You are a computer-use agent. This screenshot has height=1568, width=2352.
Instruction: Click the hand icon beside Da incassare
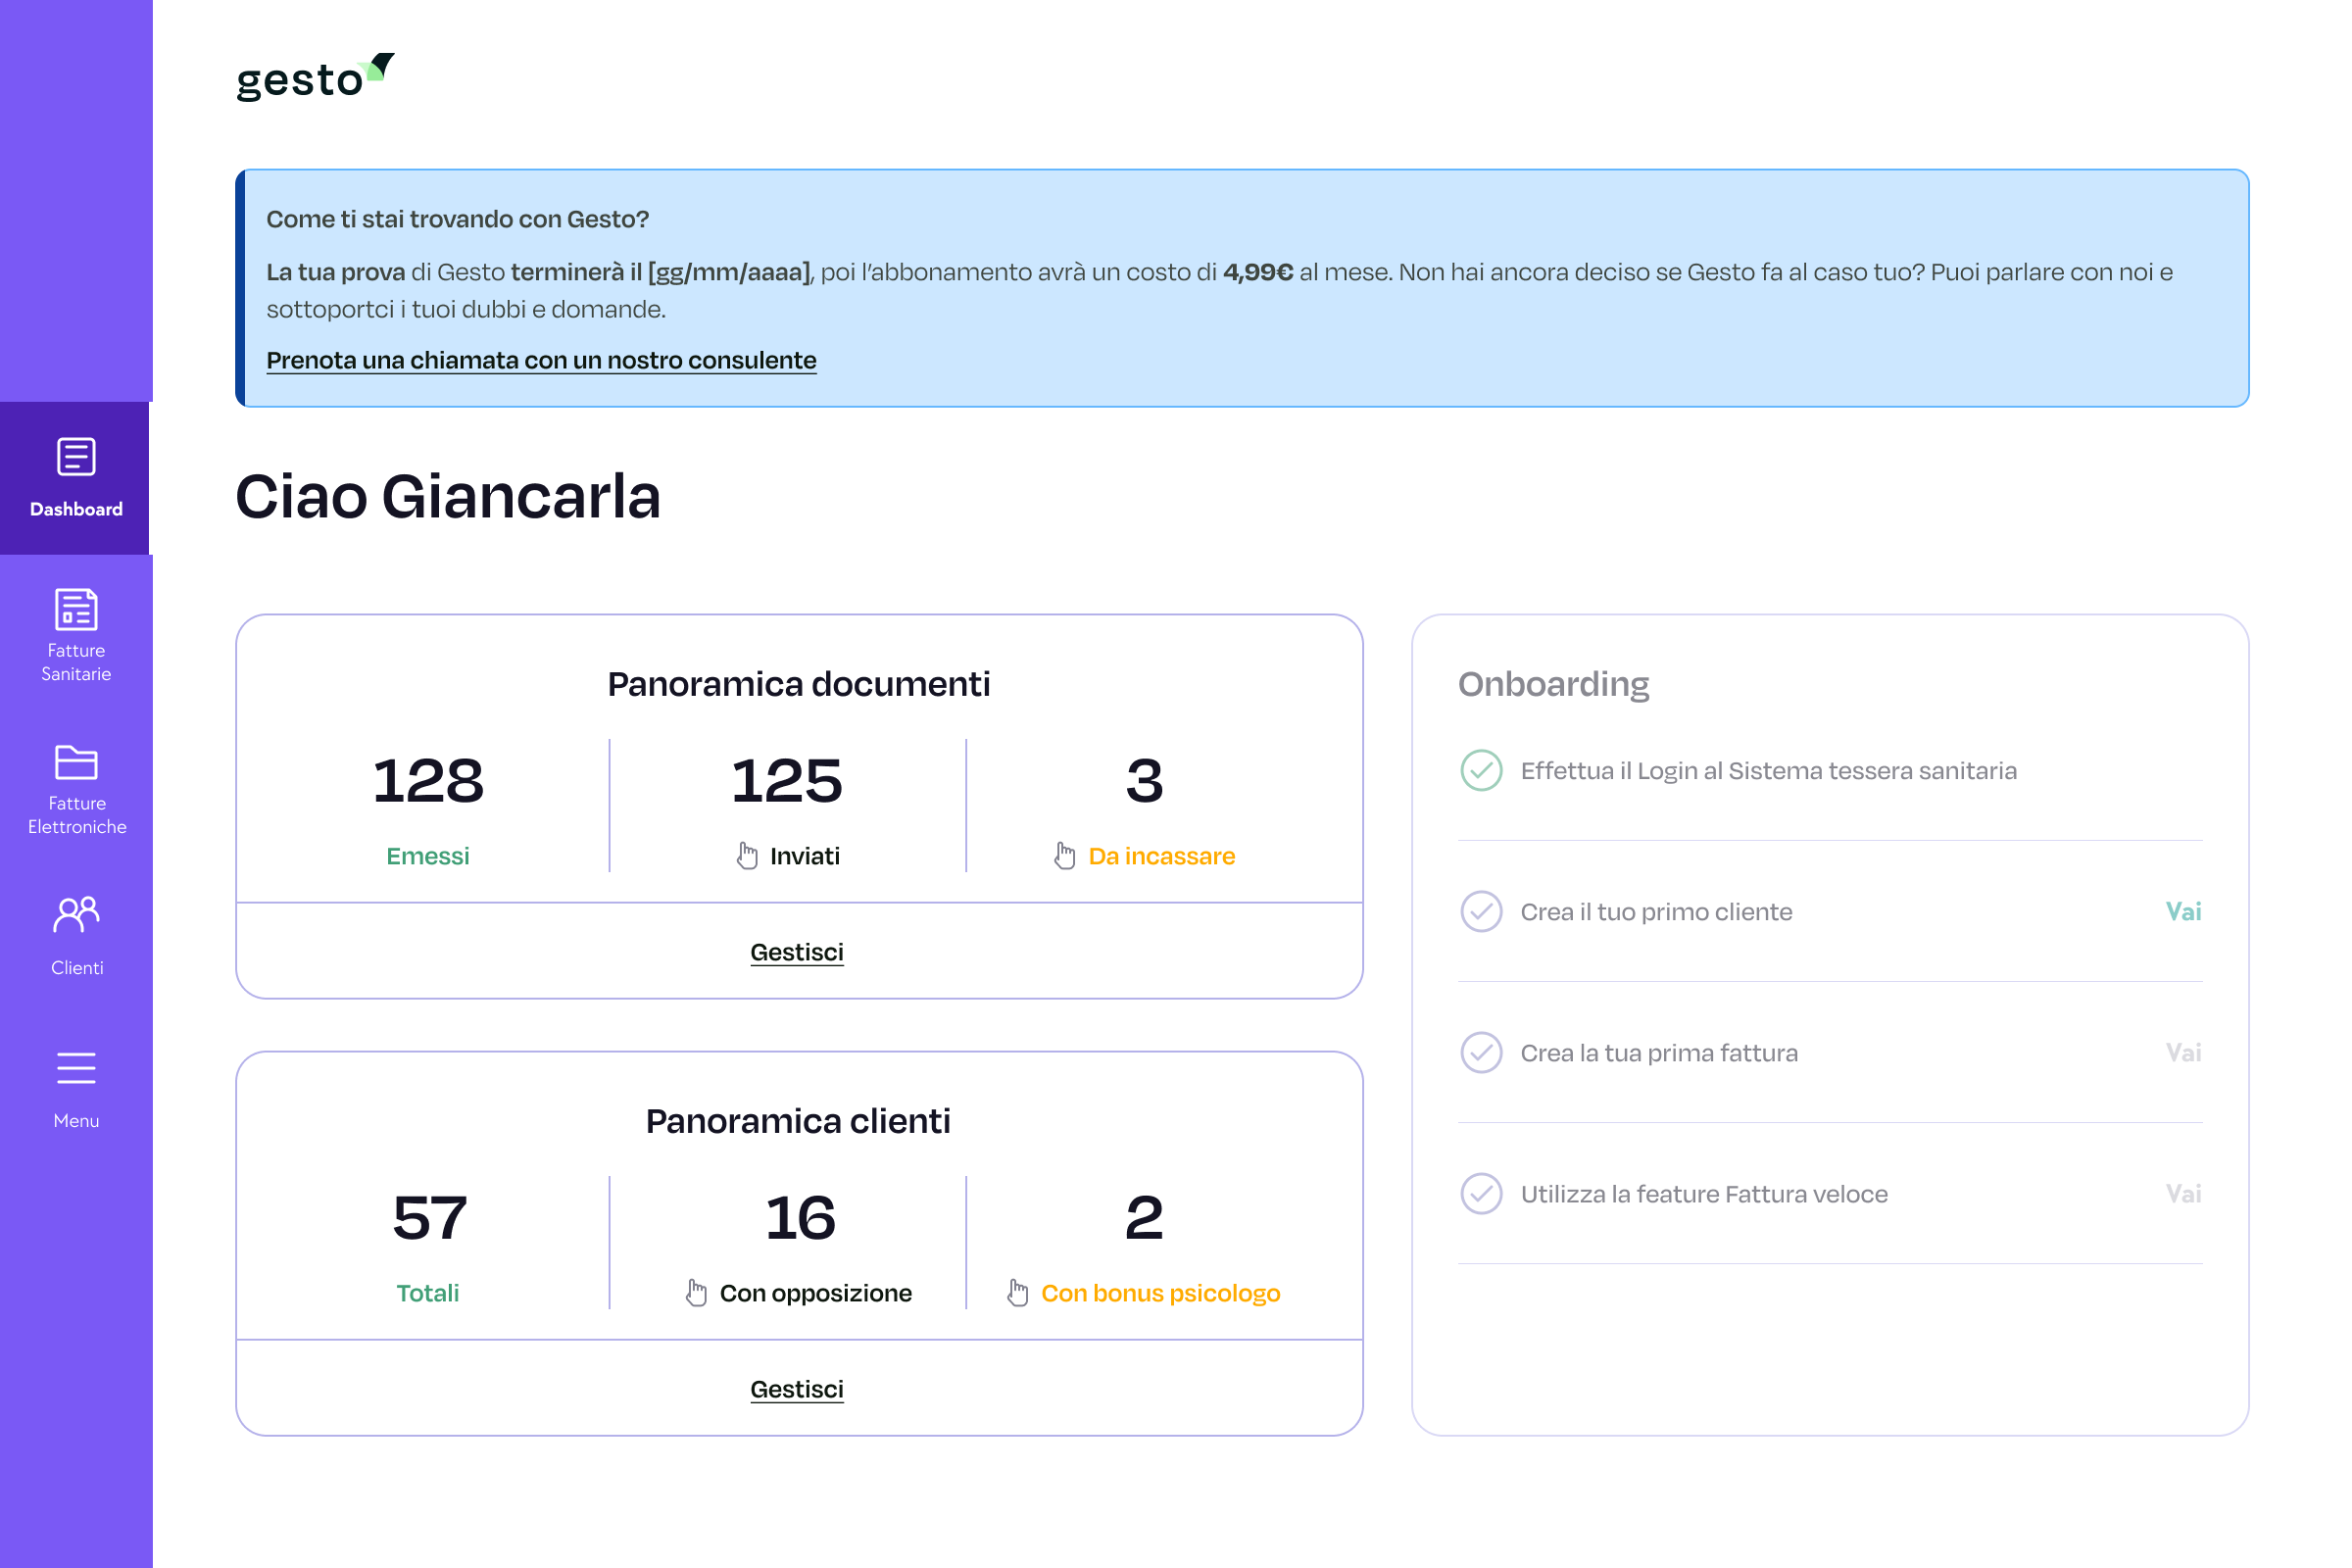(1065, 856)
